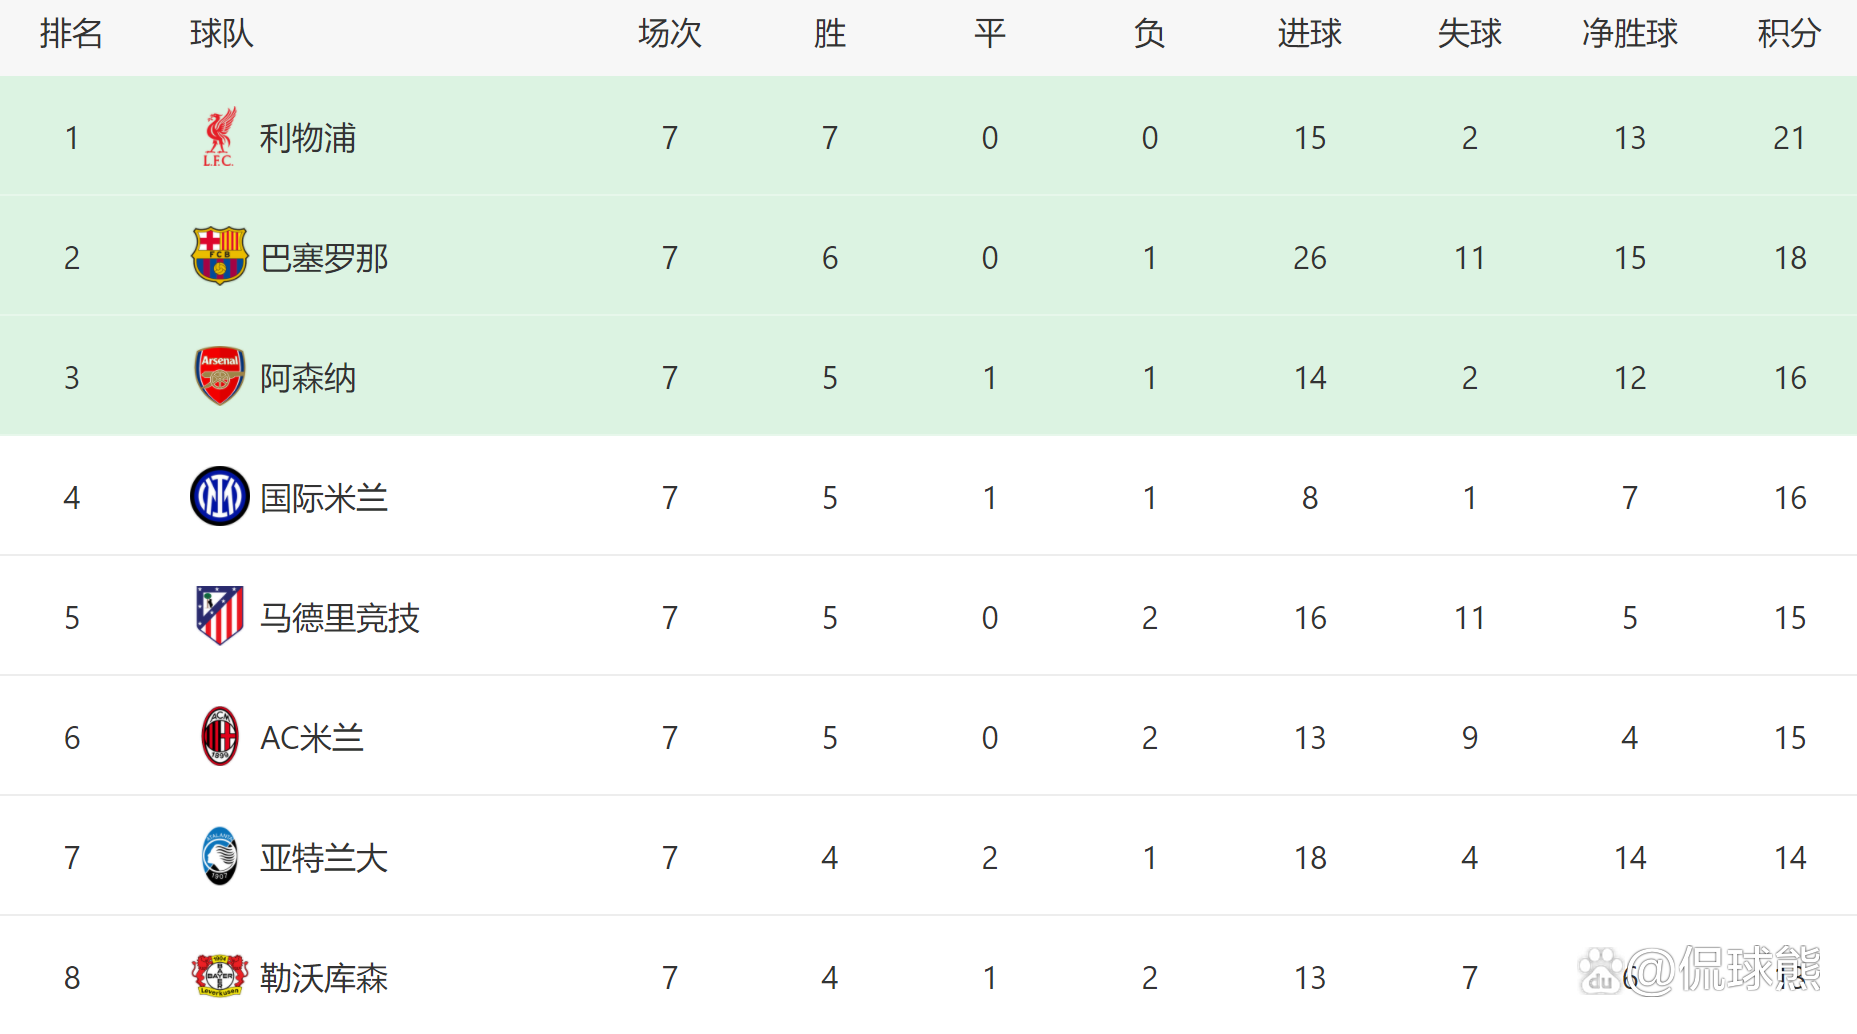Image resolution: width=1857 pixels, height=1034 pixels.
Task: Click the AC Milan club crest
Action: [x=219, y=736]
